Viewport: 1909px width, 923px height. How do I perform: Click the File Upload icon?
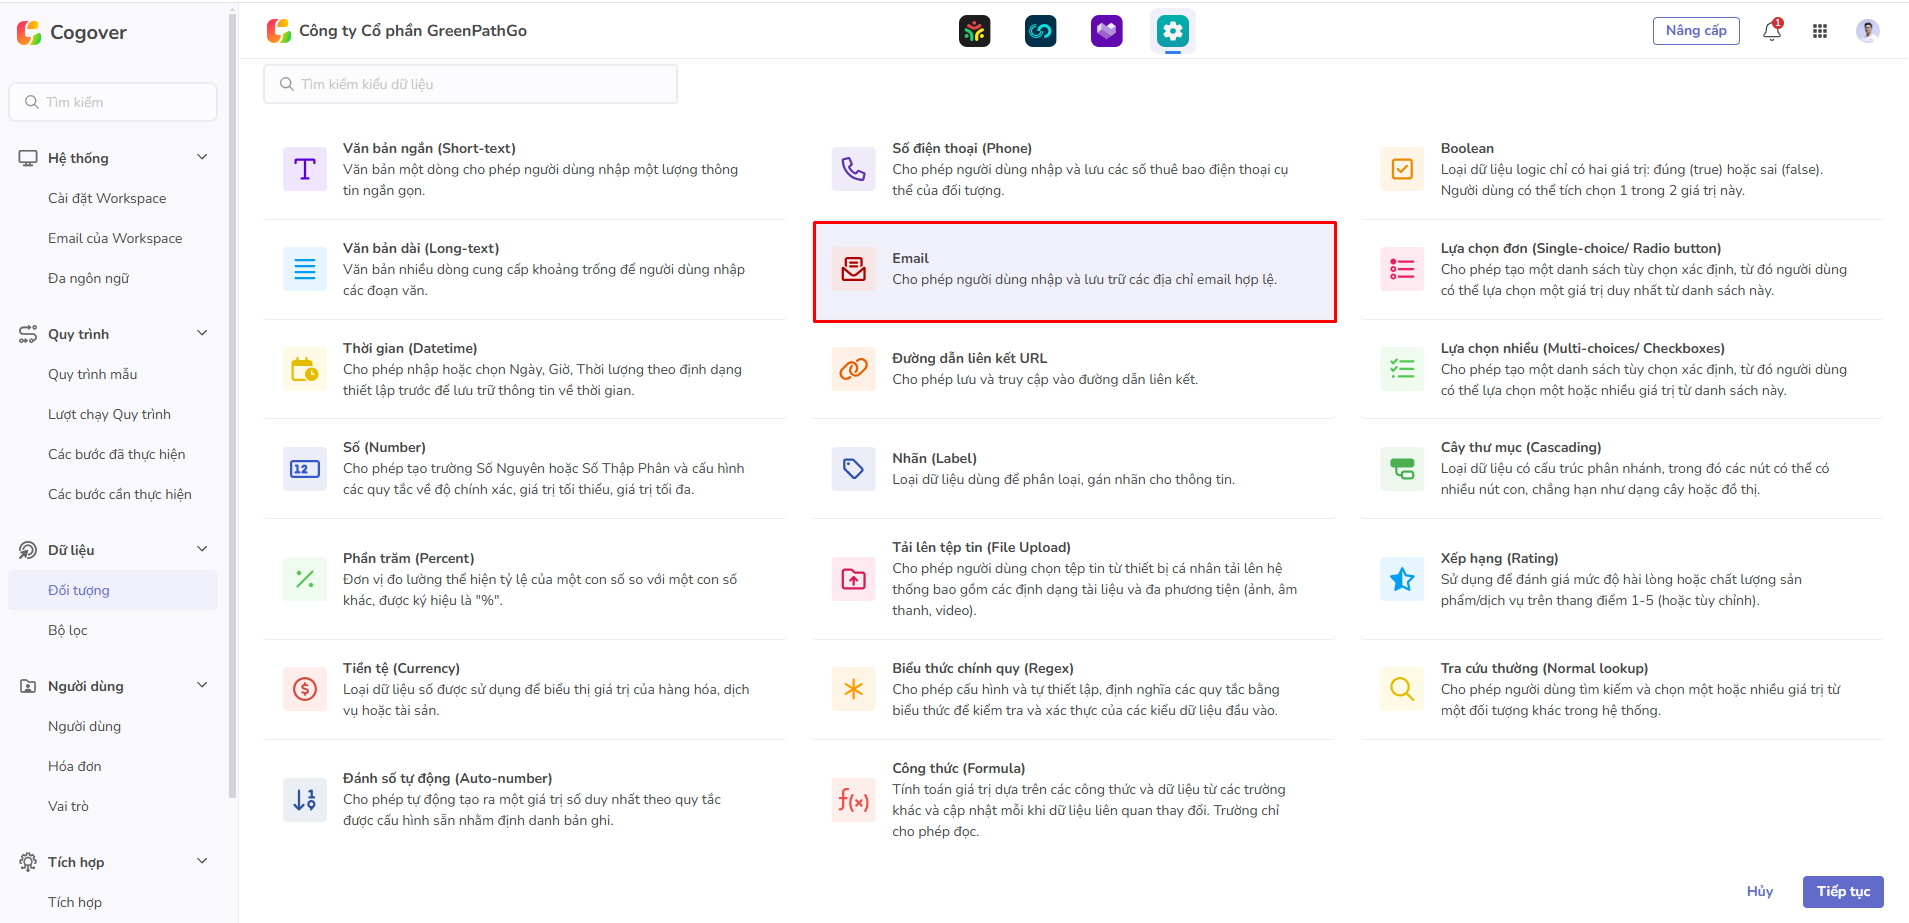(854, 579)
